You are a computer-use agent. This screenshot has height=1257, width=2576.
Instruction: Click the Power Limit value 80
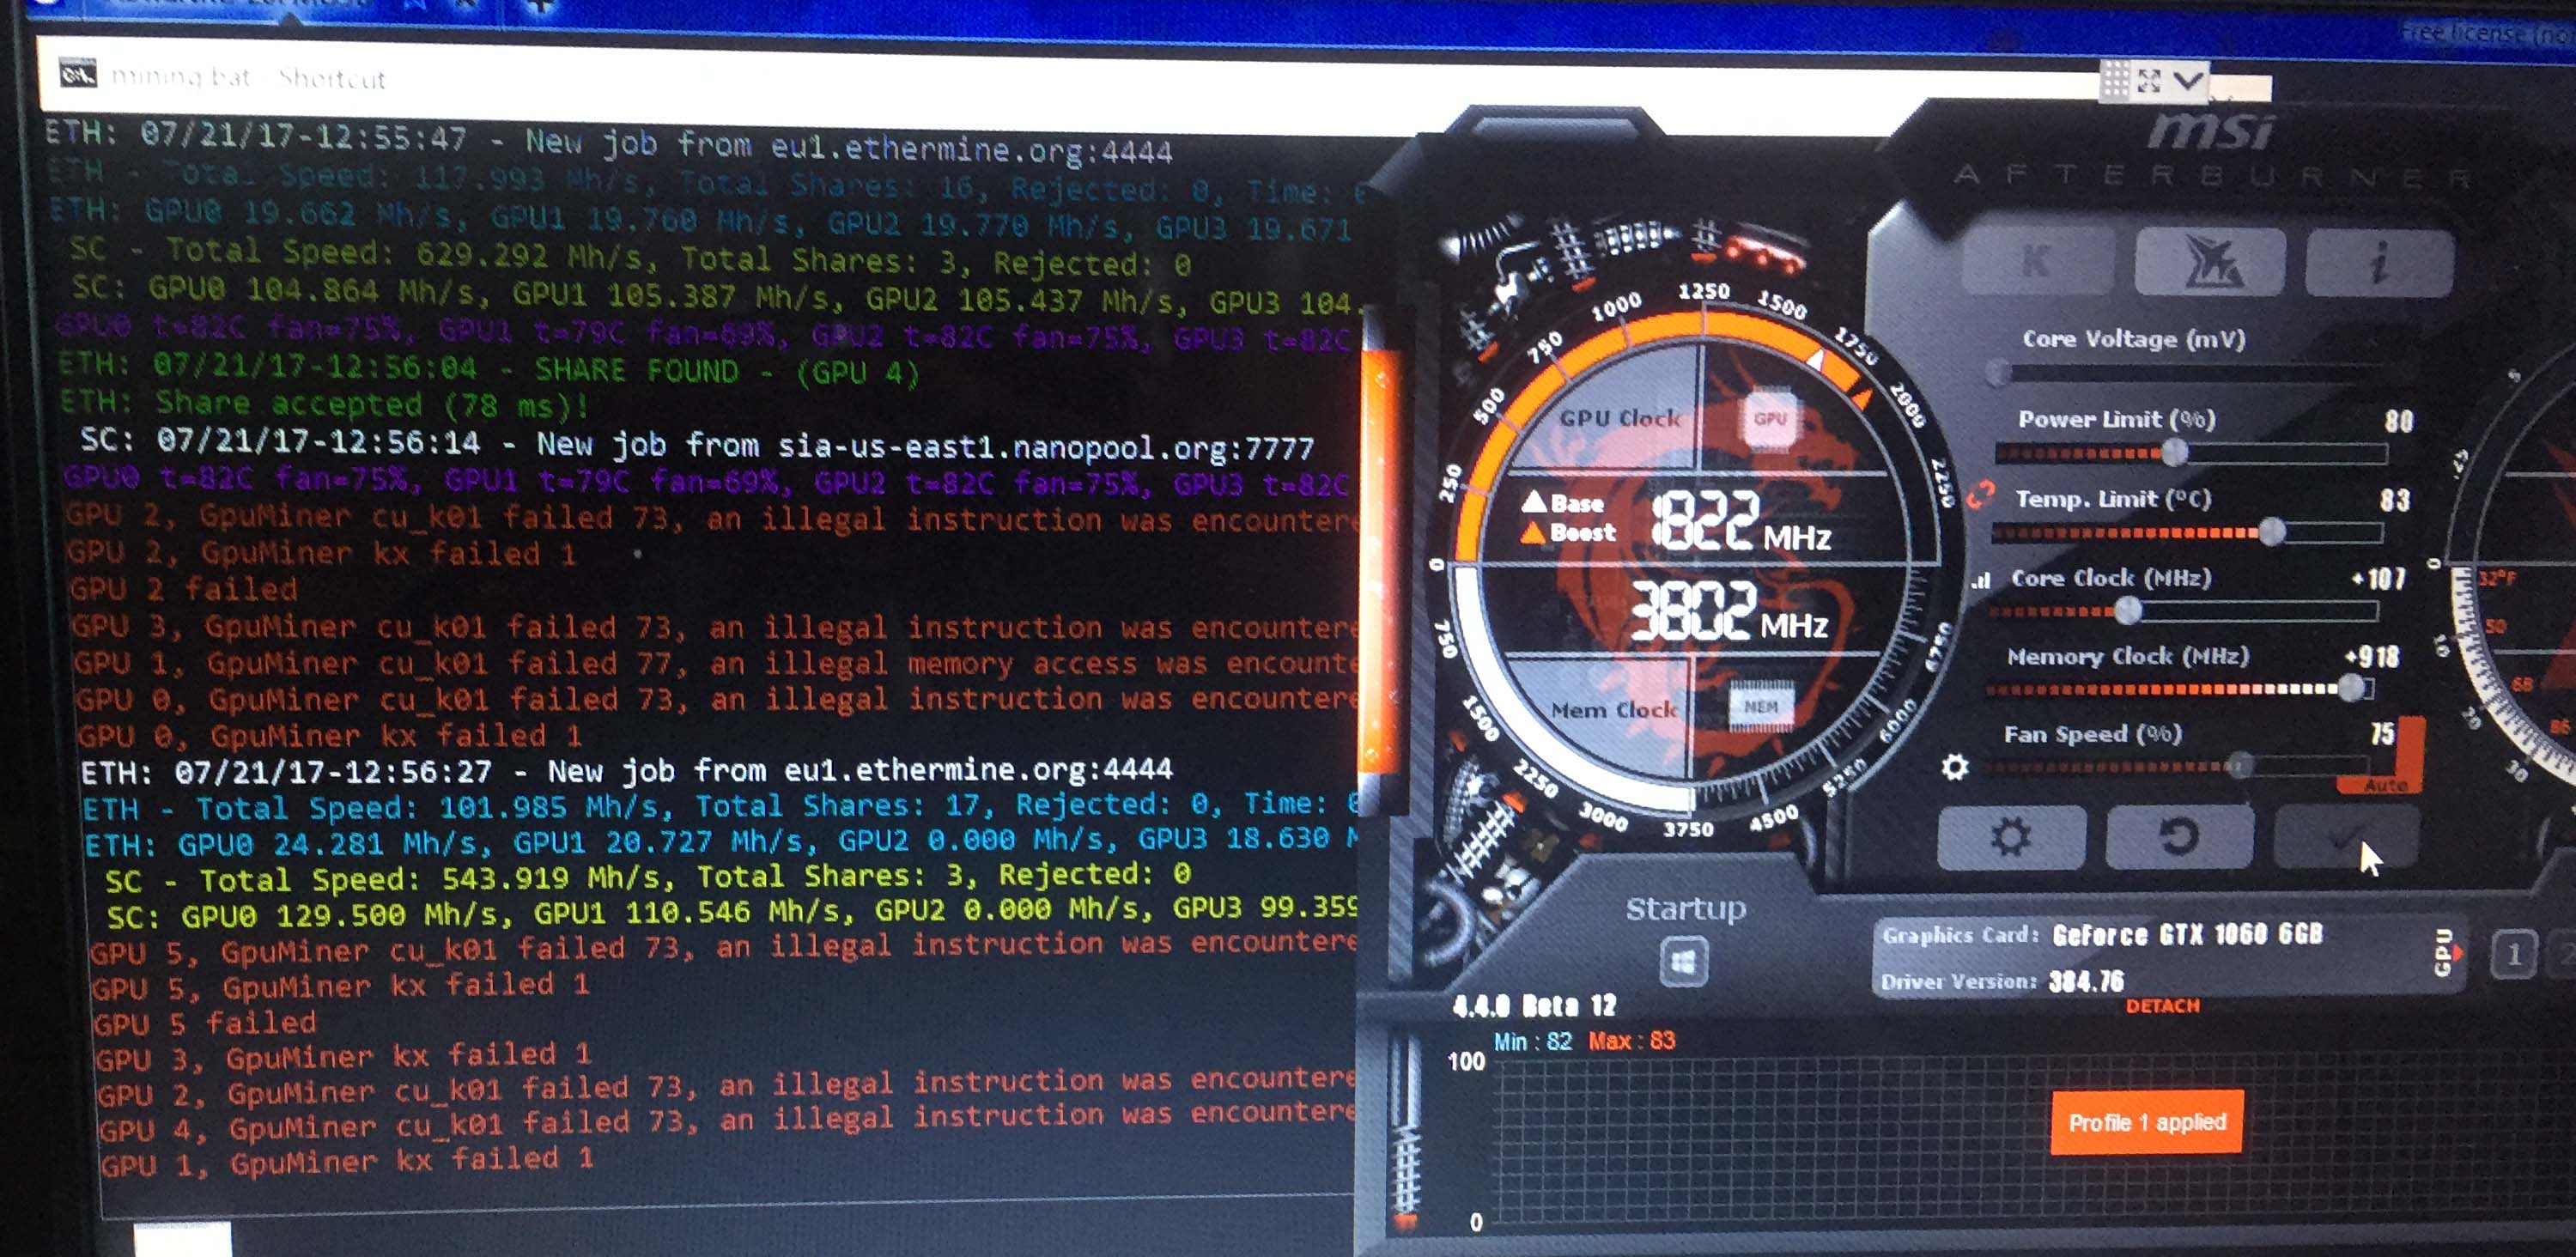coord(2398,421)
